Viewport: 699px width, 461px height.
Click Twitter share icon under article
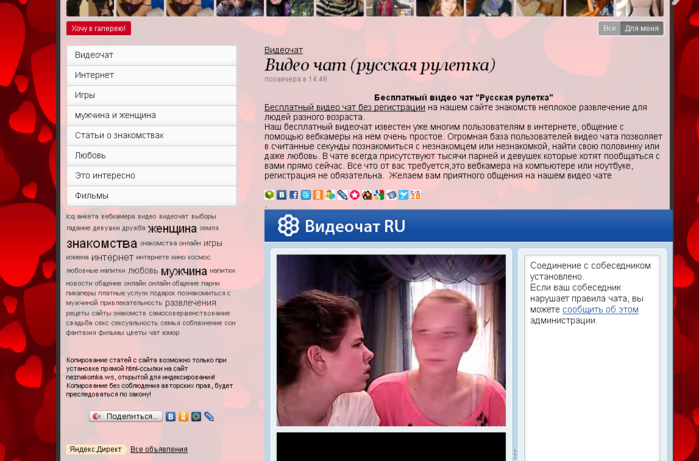click(x=306, y=195)
